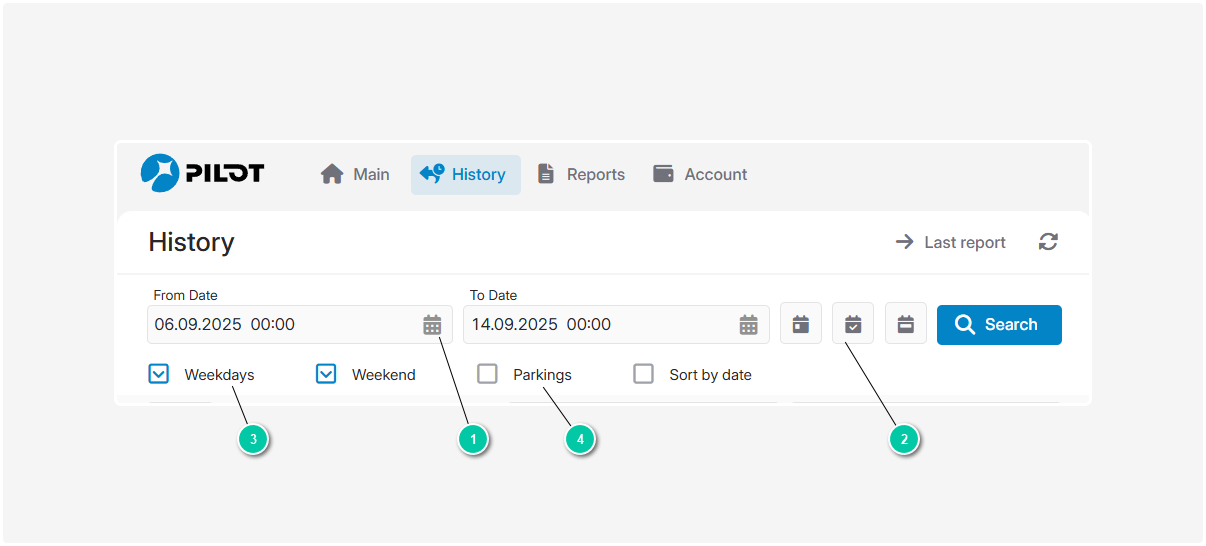Click the refresh icon beside Last report

tap(1048, 242)
